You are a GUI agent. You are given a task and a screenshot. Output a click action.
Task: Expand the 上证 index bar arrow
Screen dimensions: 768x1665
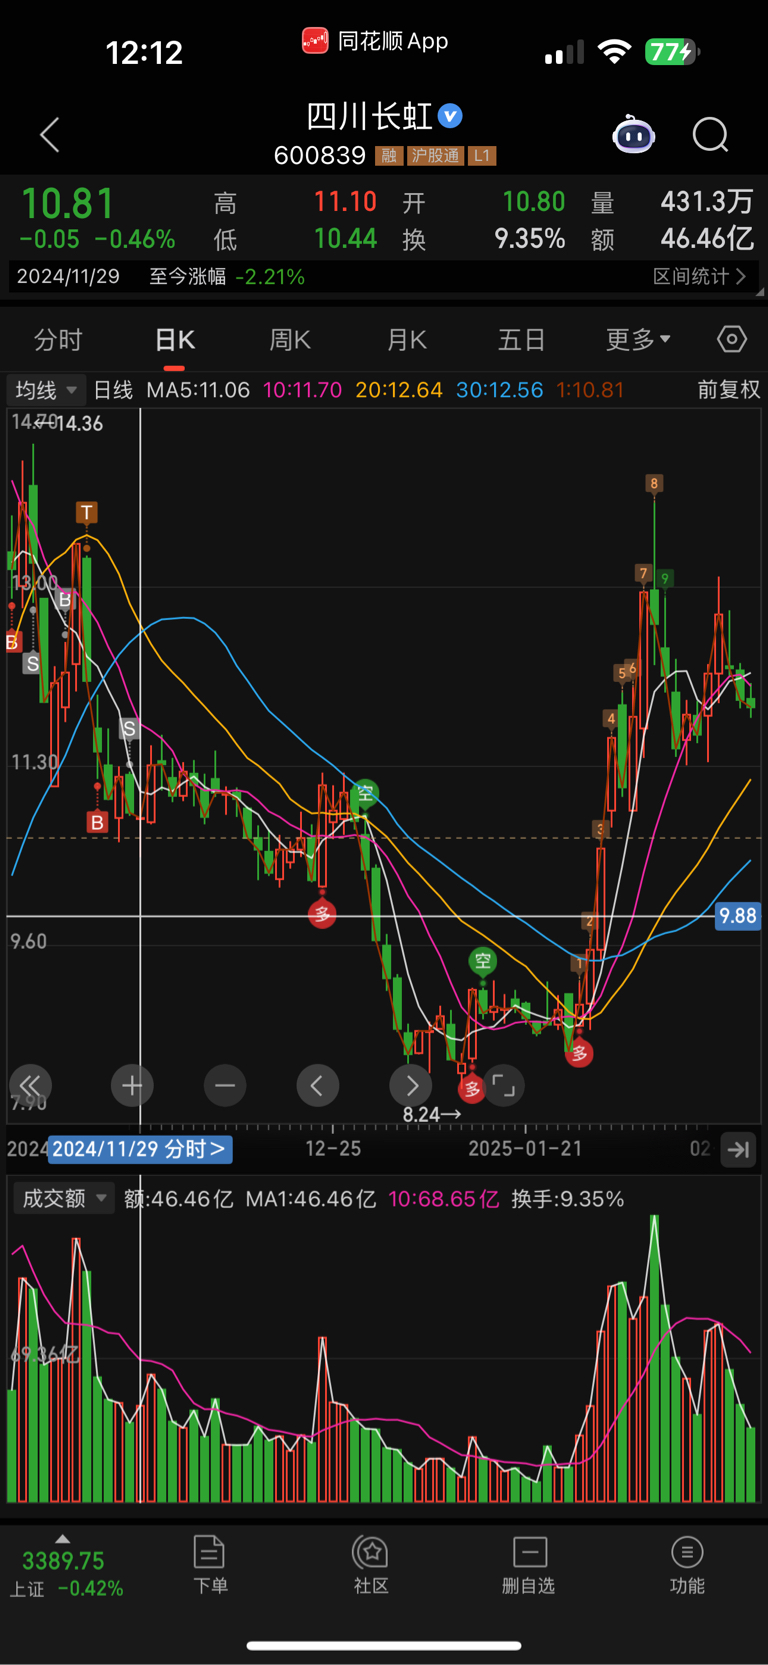point(62,1540)
